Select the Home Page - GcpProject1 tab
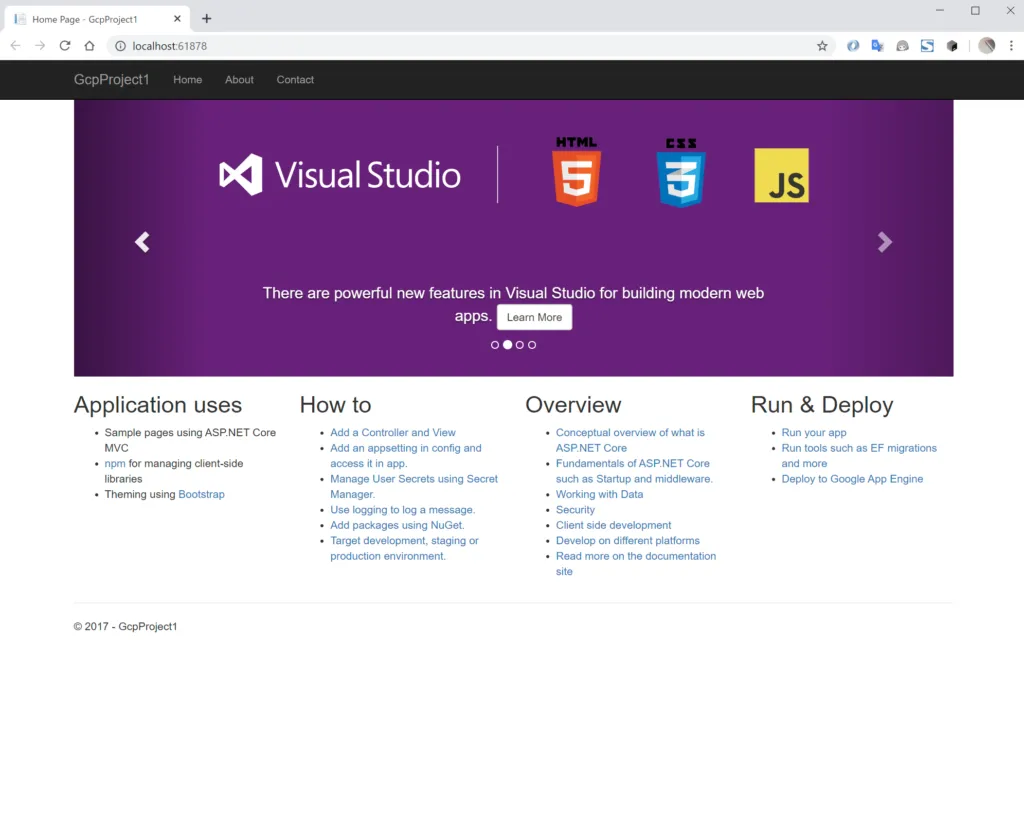This screenshot has height=821, width=1024. tap(98, 19)
